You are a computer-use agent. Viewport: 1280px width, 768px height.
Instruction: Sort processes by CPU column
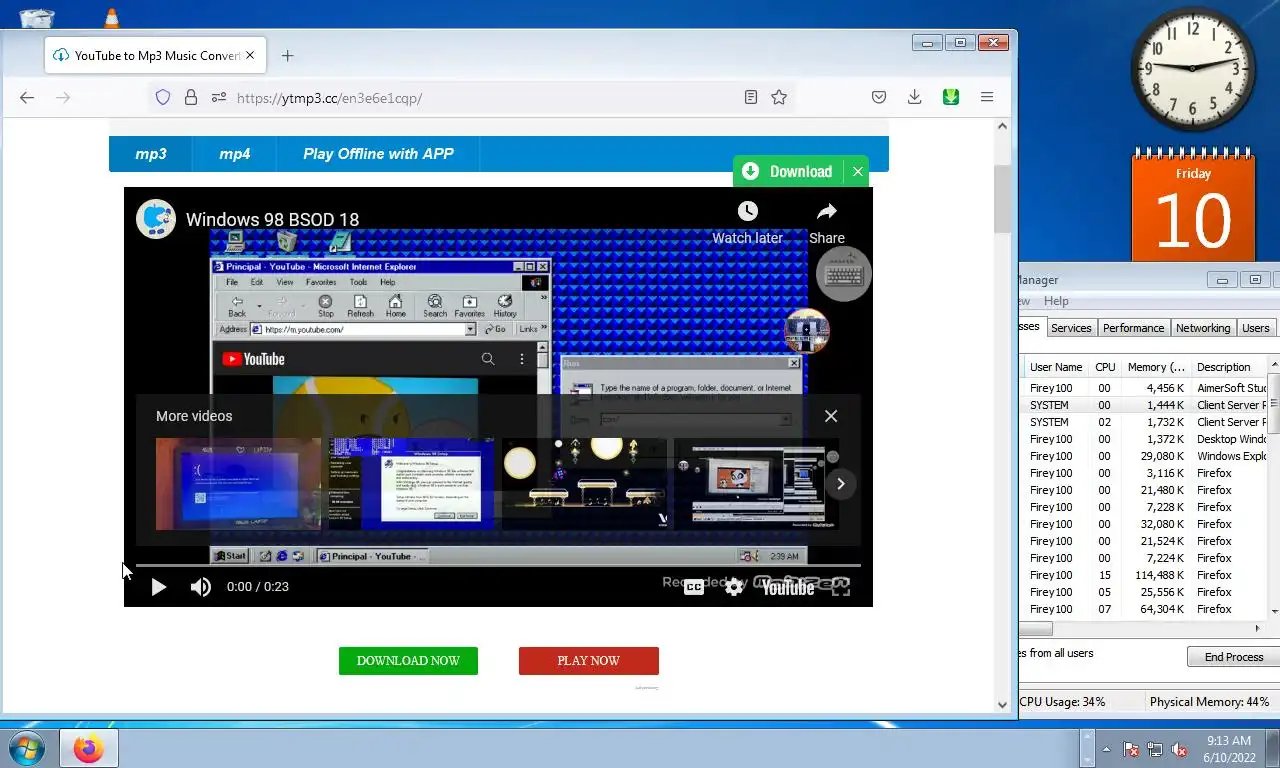point(1105,367)
